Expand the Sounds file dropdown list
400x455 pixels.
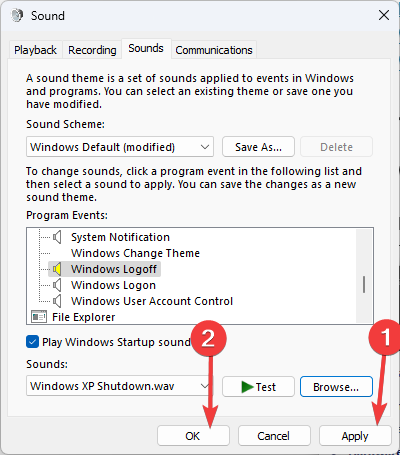tap(120, 386)
